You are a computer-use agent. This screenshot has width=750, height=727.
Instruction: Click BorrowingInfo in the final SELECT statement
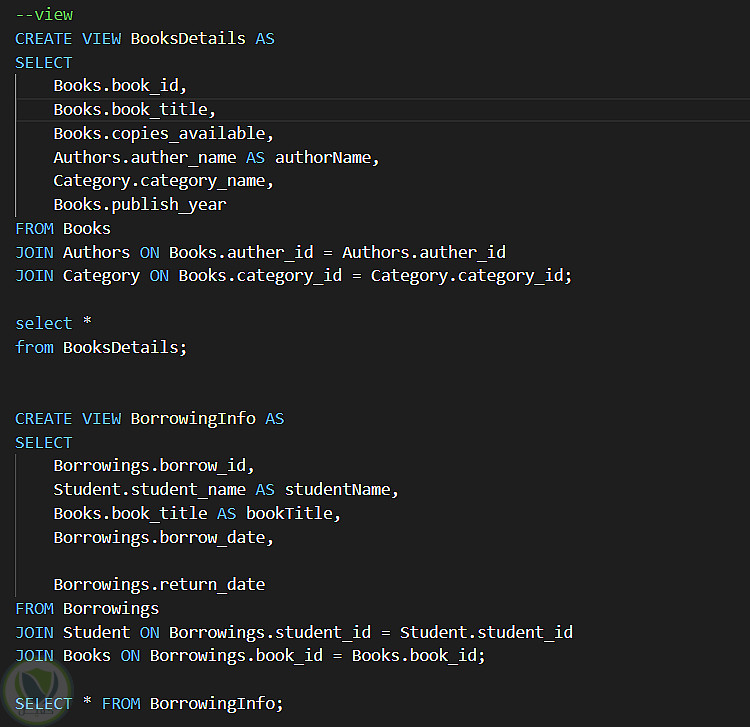pos(212,704)
